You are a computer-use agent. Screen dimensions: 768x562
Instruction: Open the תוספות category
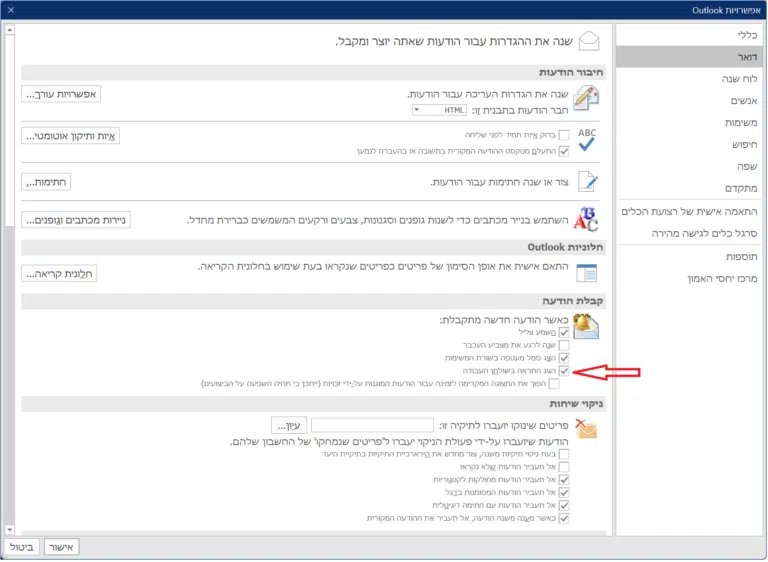tap(689, 257)
